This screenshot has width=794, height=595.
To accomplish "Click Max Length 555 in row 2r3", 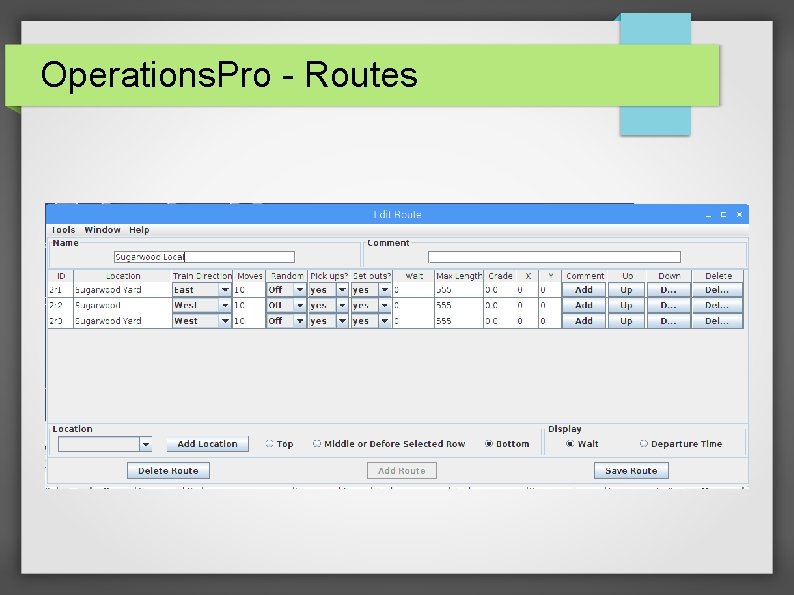I will [458, 321].
